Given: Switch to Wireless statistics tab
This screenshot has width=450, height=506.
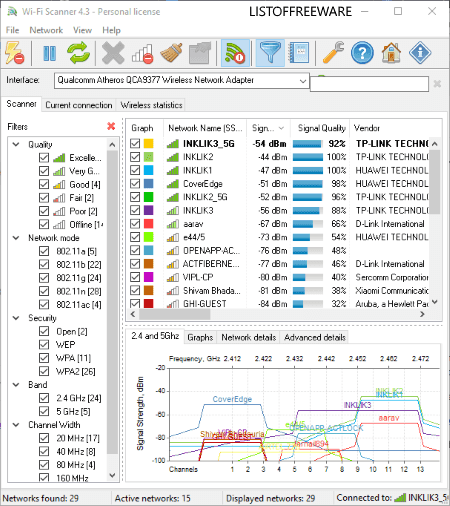Looking at the screenshot, I should click(152, 105).
